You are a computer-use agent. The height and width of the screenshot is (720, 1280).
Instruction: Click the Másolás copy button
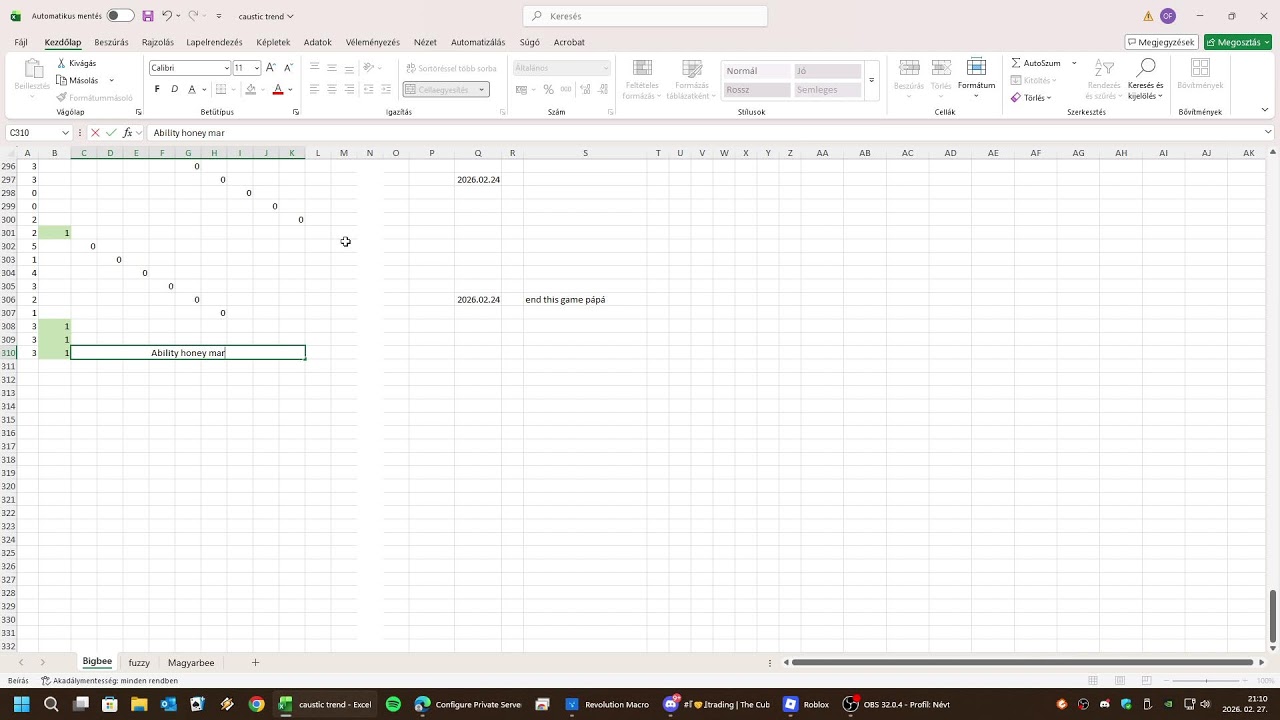coord(77,80)
